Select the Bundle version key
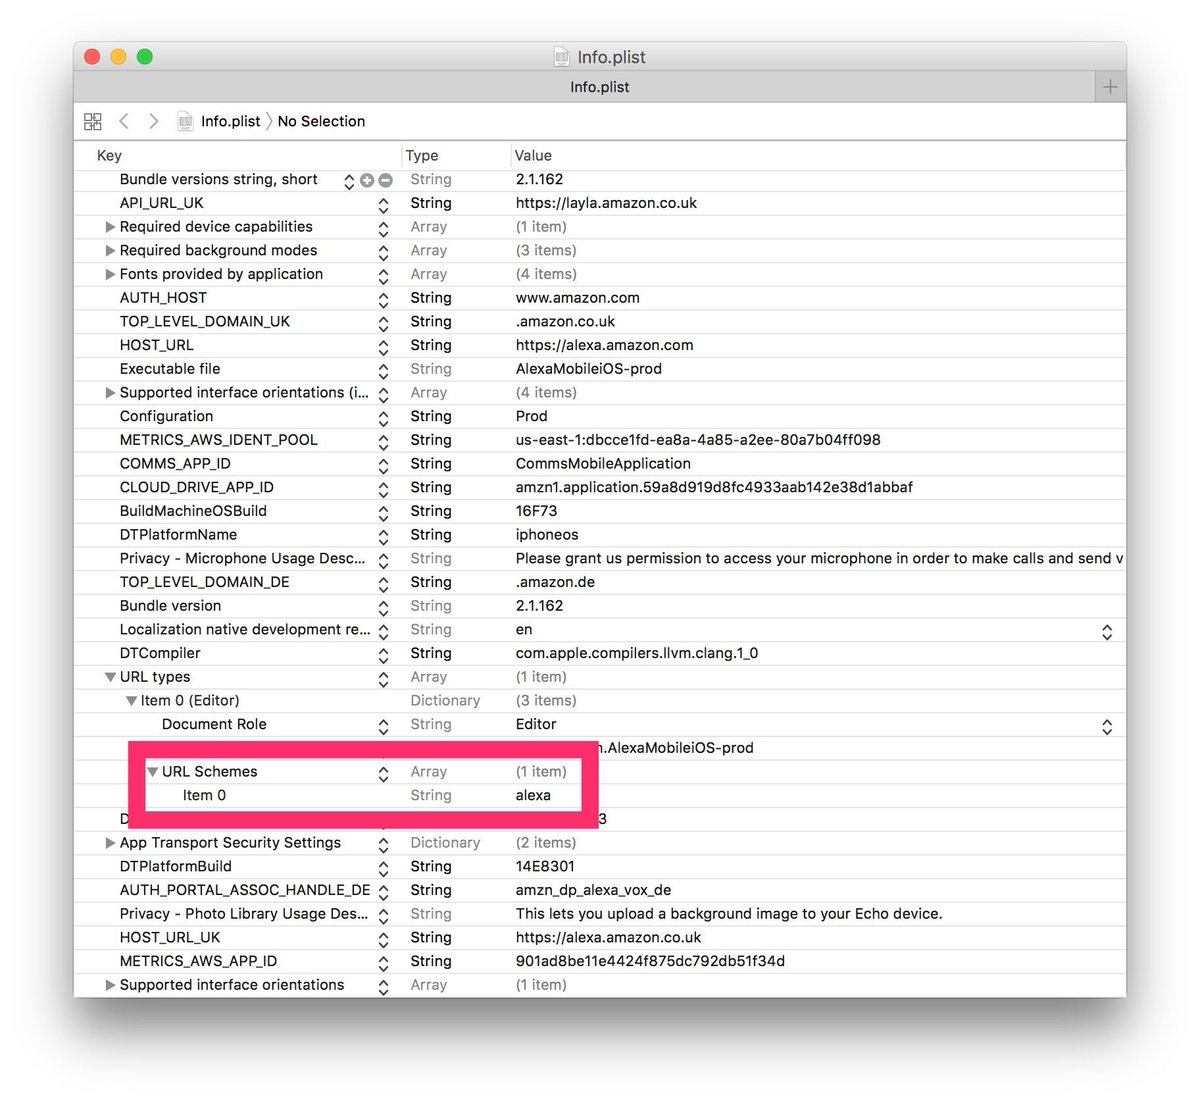 click(x=170, y=606)
